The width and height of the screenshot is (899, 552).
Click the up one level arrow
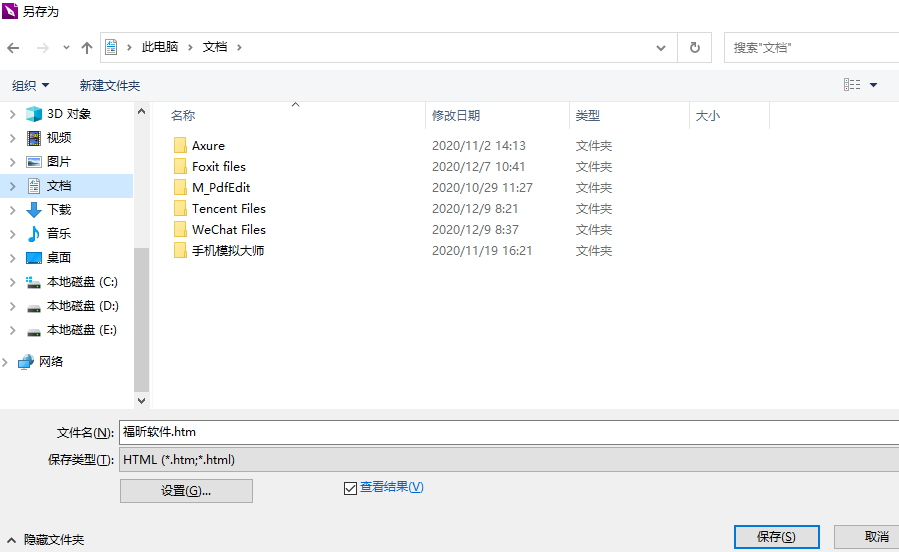tap(87, 47)
